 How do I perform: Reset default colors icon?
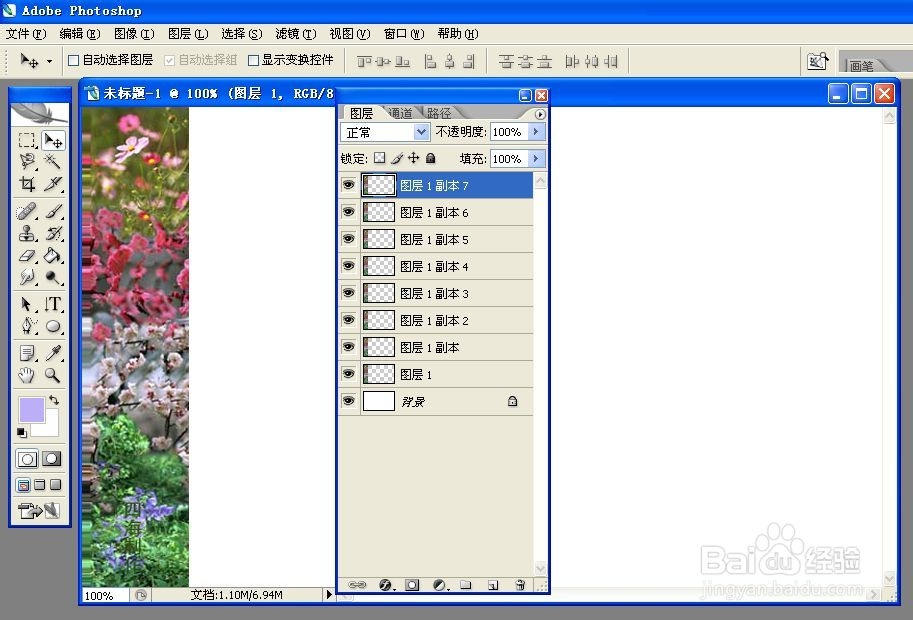tap(22, 433)
